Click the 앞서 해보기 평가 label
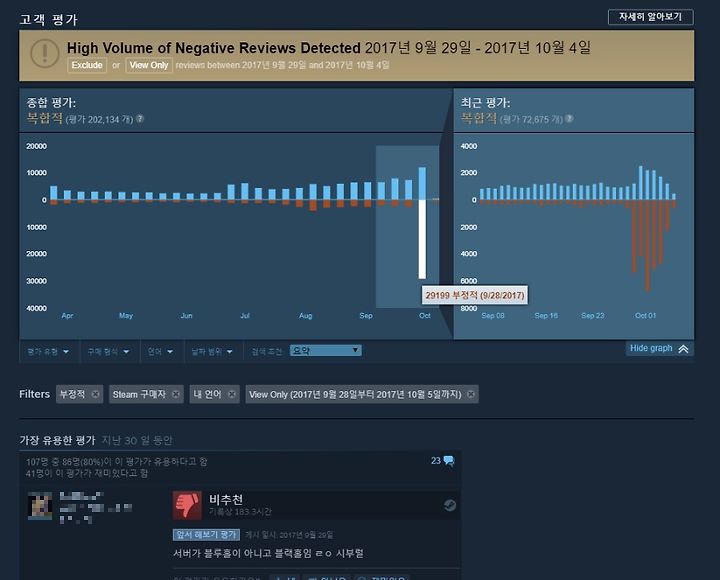 pyautogui.click(x=206, y=535)
